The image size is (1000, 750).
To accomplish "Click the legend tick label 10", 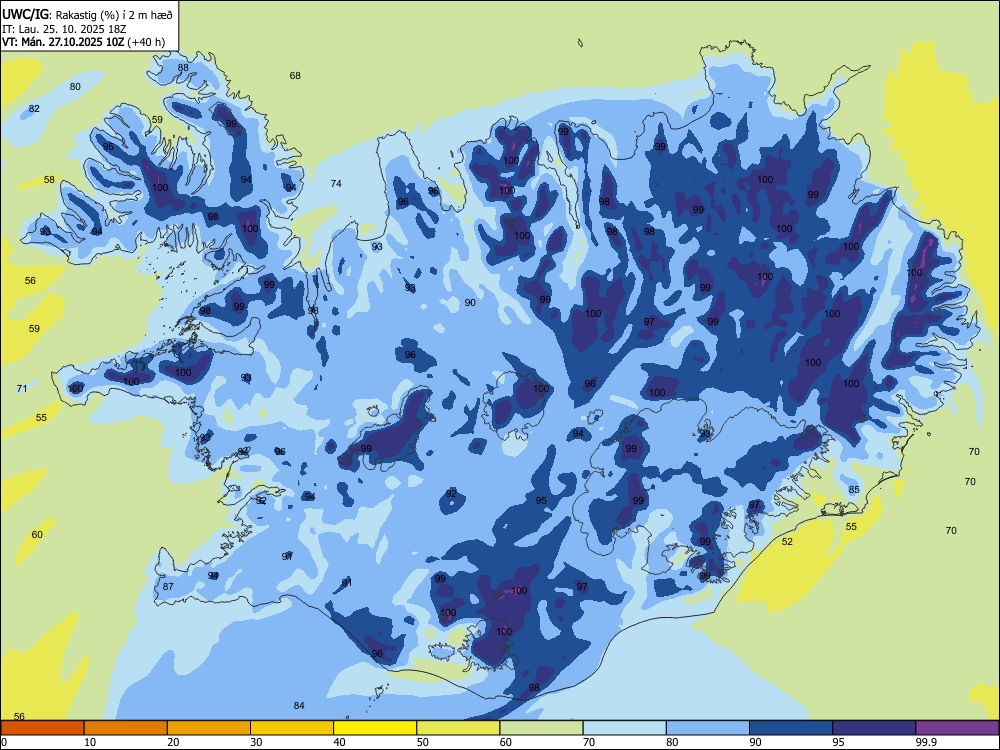I will click(x=90, y=742).
